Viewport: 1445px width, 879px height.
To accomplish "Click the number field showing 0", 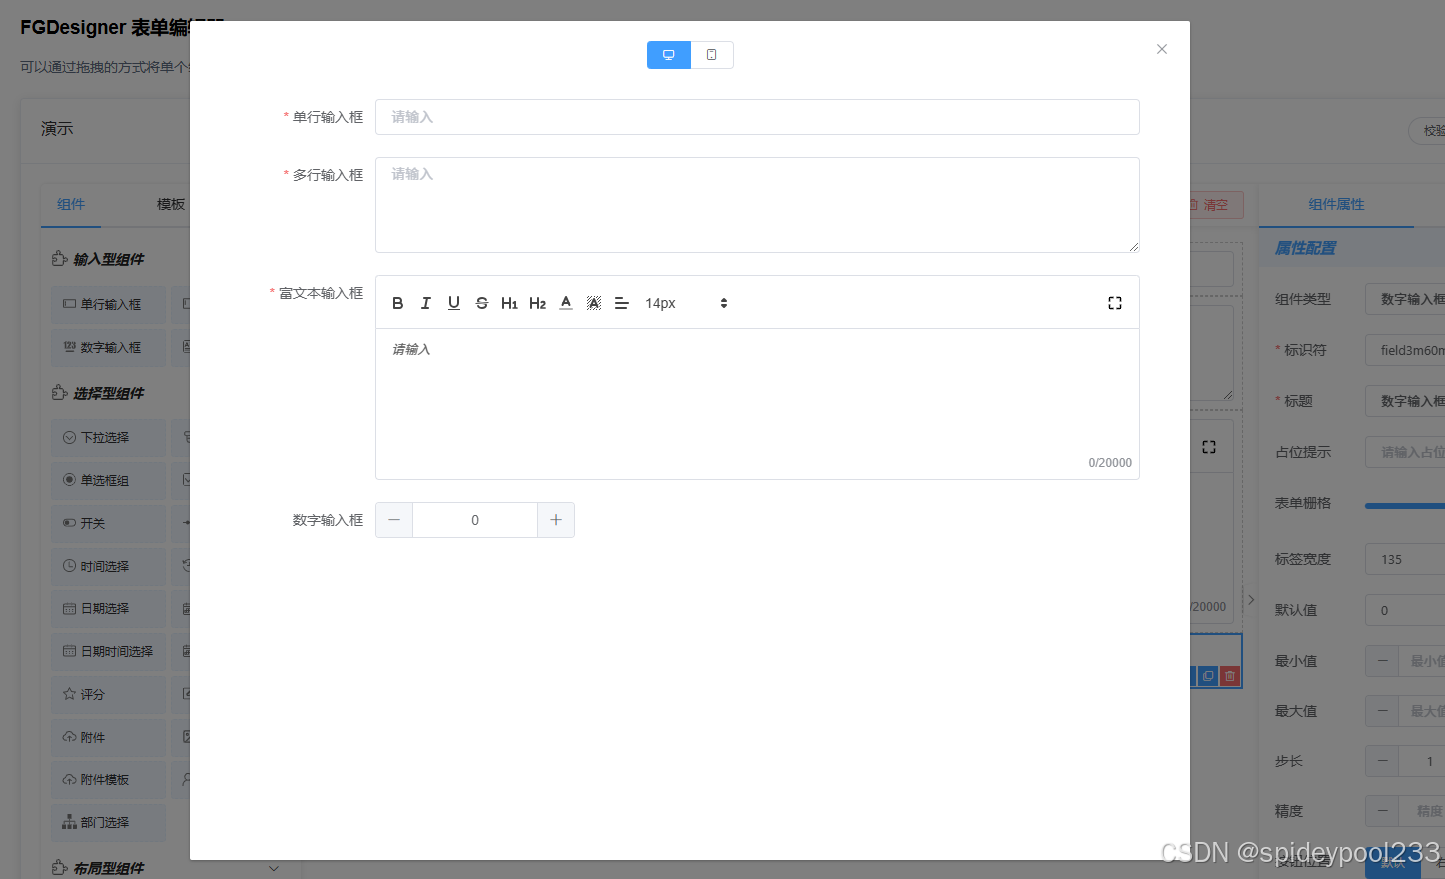I will click(475, 520).
